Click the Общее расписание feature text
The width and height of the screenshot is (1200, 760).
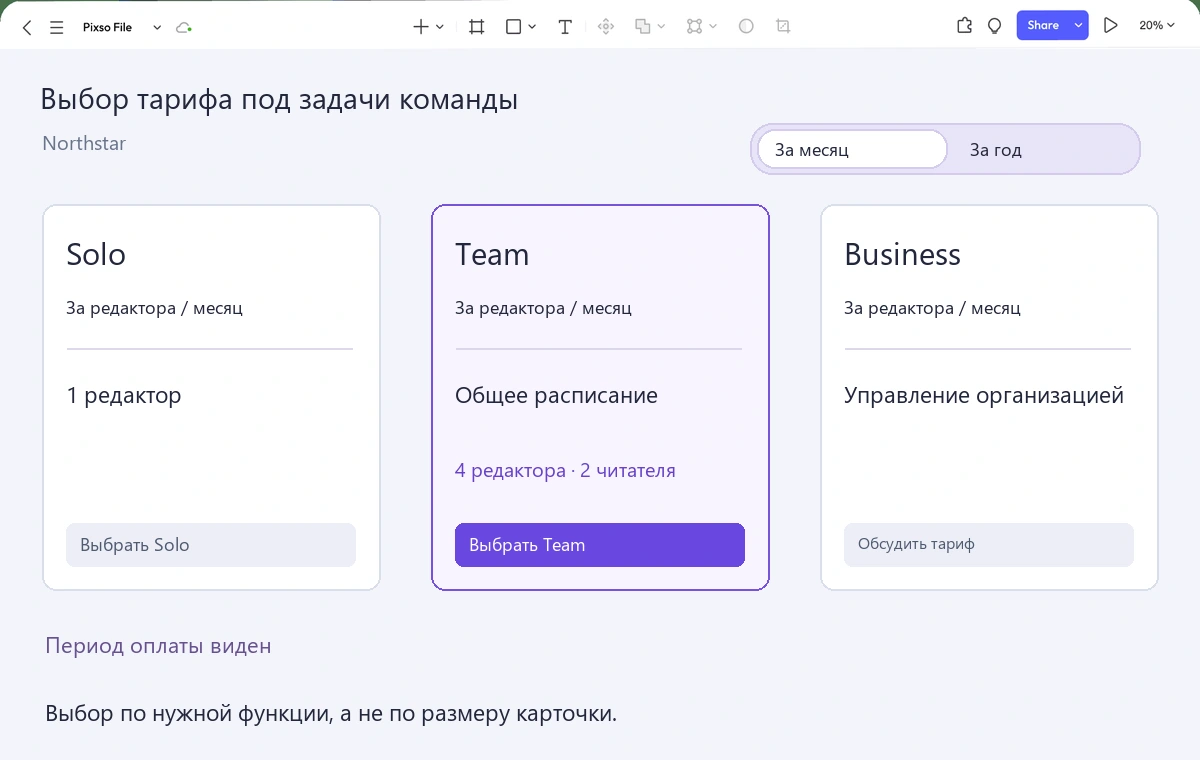tap(556, 396)
